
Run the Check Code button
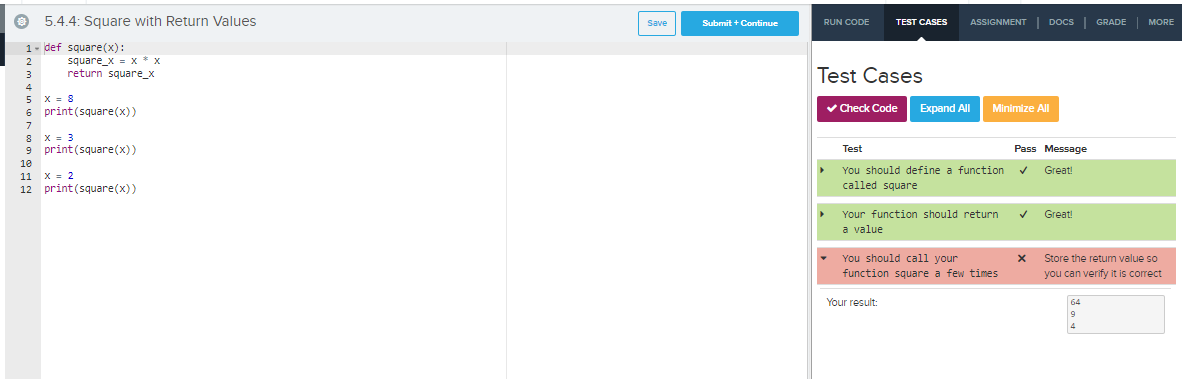click(x=862, y=109)
